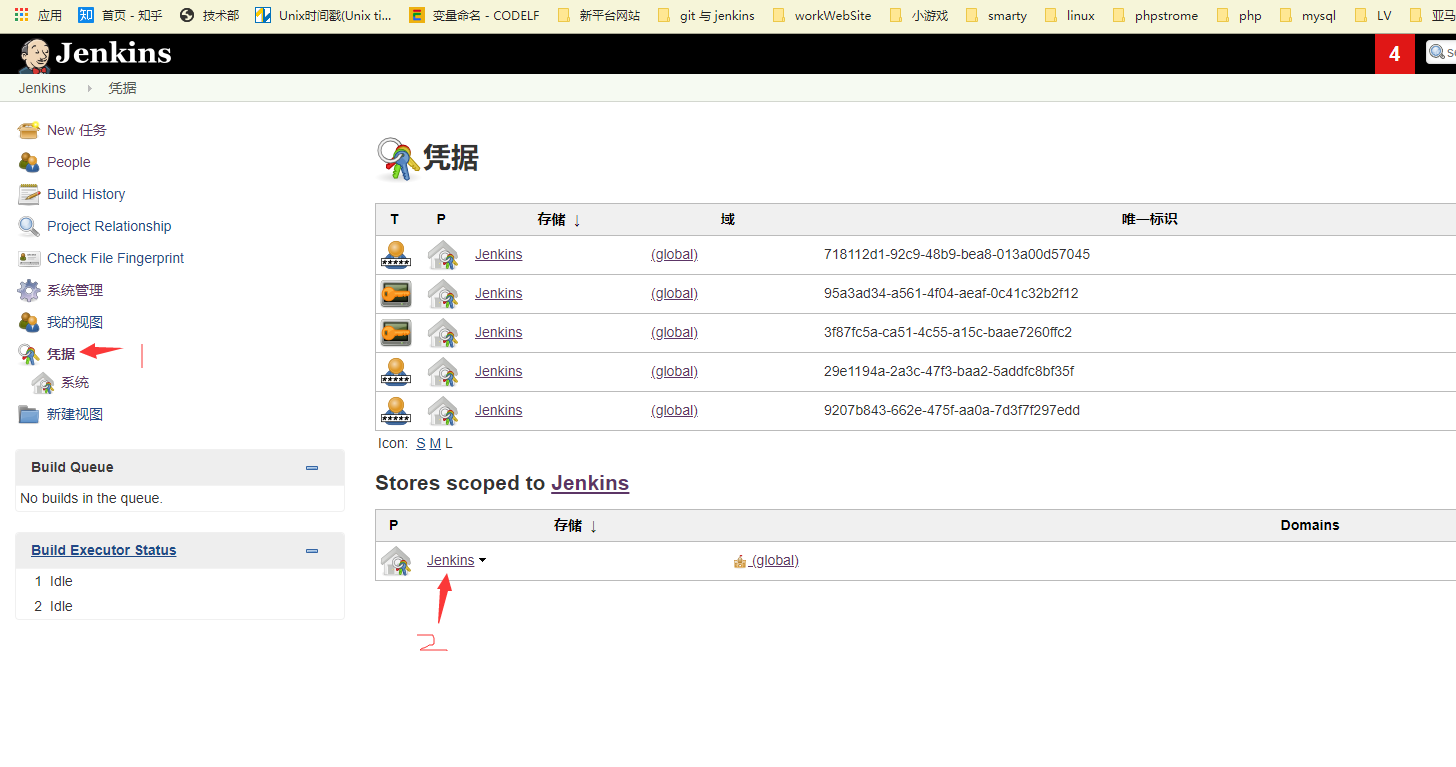Open dropdown arrow next to Jenkins store
The image size is (1456, 767).
pos(482,561)
